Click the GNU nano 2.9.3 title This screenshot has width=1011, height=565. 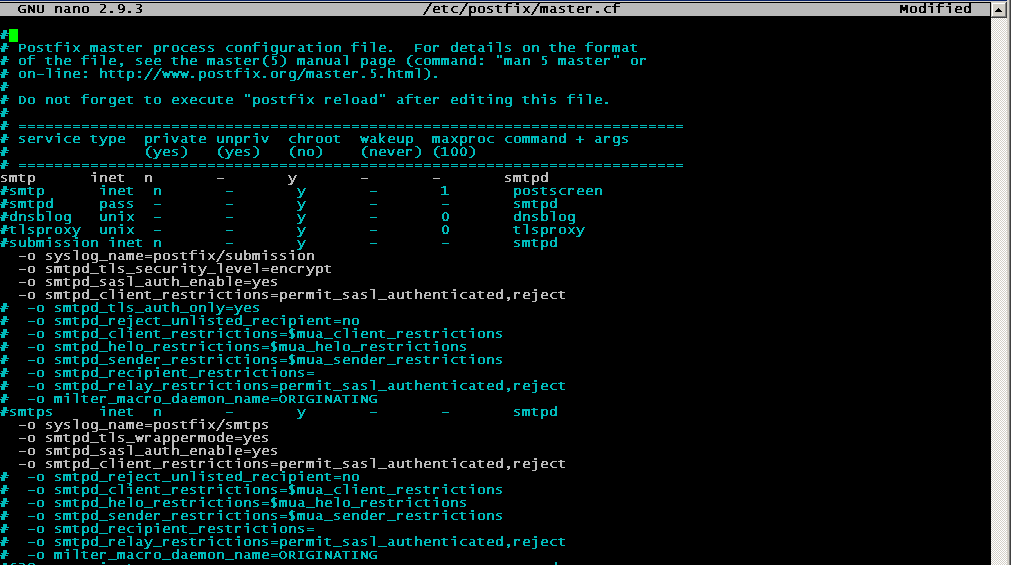pos(80,8)
